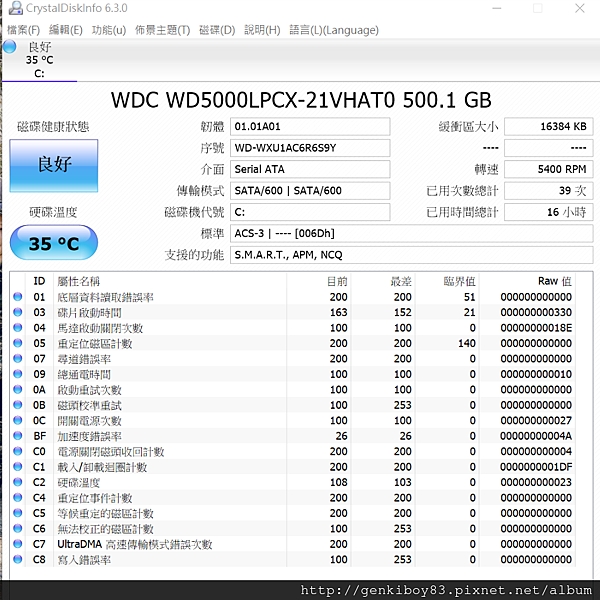The width and height of the screenshot is (600, 600).
Task: Click the buffer size field 16384 KB
Action: click(549, 126)
